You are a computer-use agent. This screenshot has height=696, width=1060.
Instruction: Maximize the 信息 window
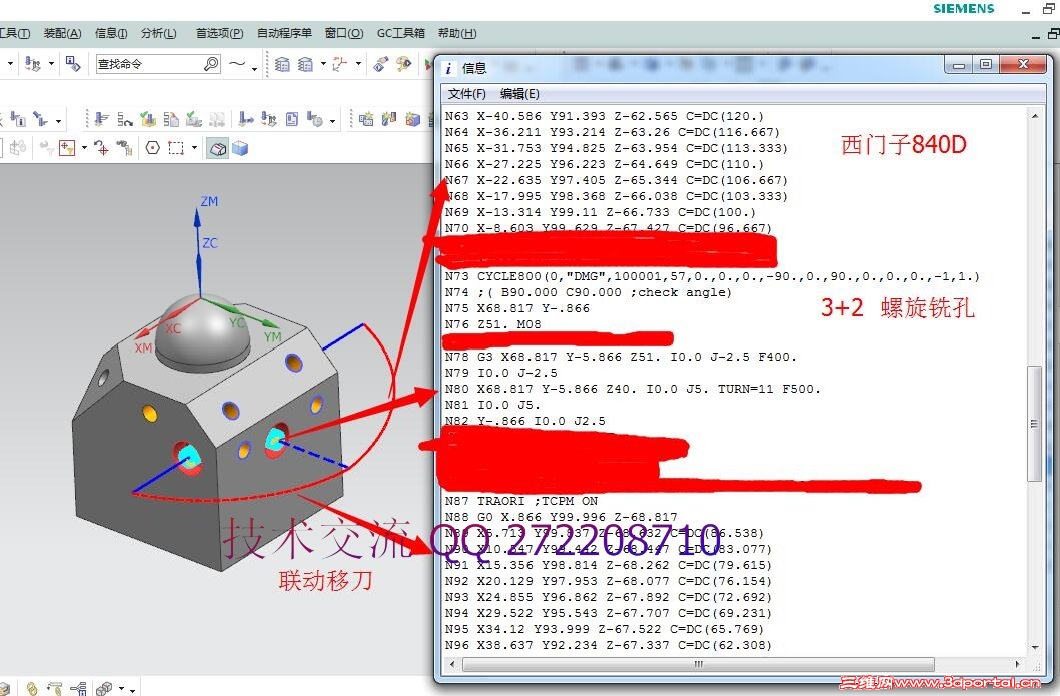tap(986, 64)
